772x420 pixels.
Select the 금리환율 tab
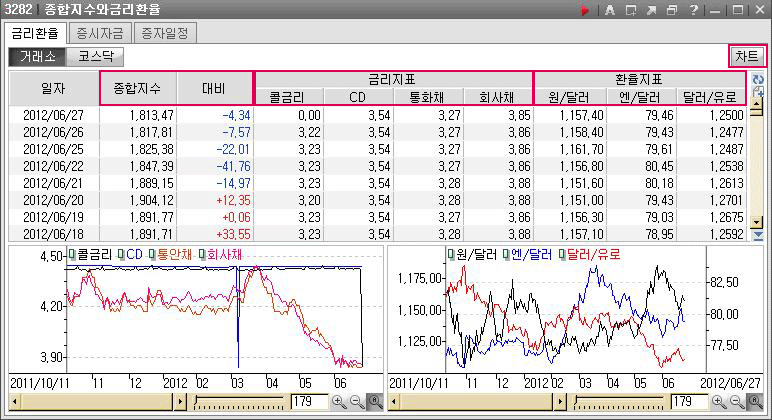pos(35,33)
